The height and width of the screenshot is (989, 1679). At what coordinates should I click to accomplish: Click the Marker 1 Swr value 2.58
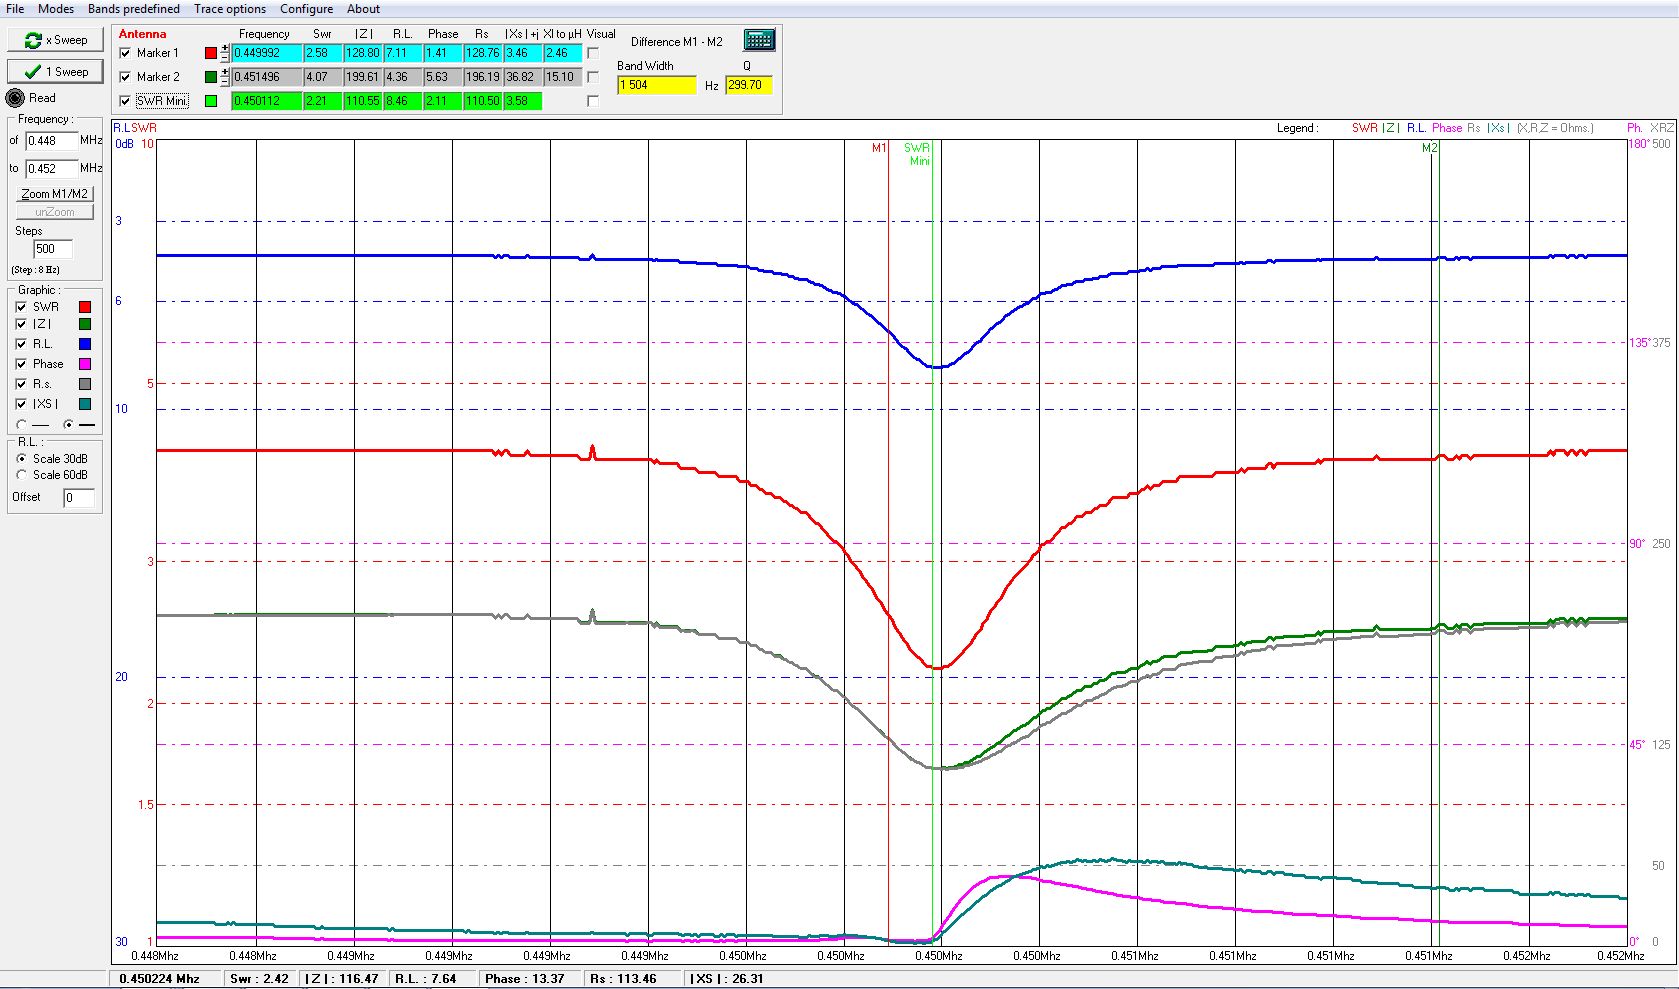[323, 53]
